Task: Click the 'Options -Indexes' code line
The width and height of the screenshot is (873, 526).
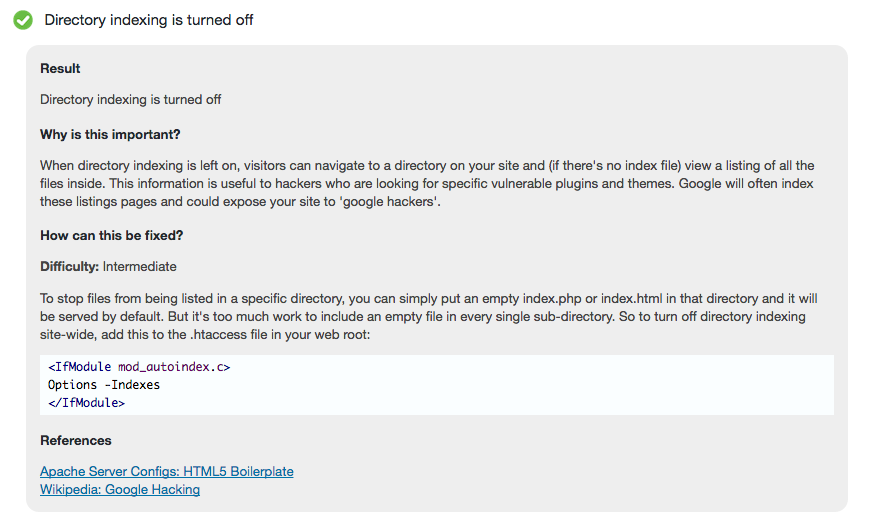Action: (x=104, y=385)
